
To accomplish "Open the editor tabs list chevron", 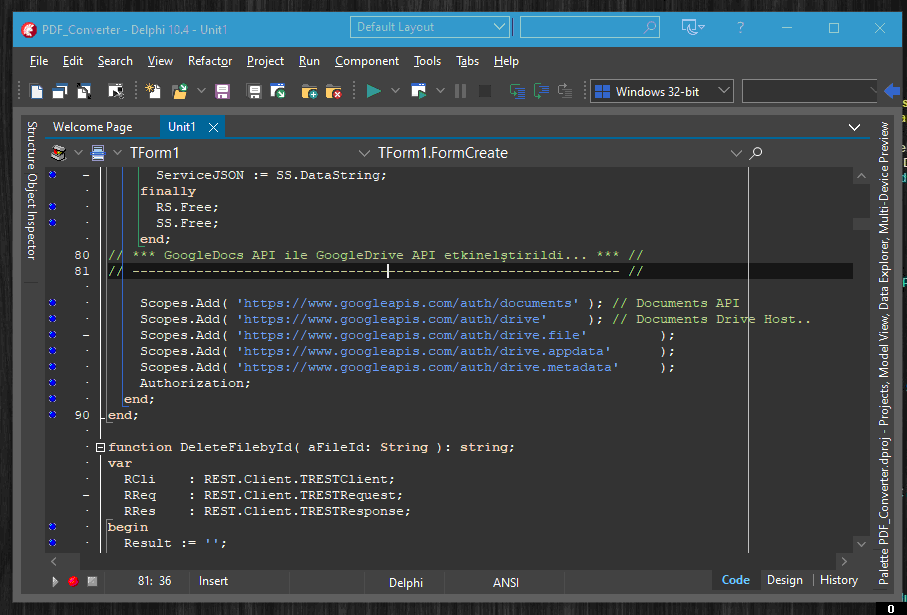I will (854, 127).
